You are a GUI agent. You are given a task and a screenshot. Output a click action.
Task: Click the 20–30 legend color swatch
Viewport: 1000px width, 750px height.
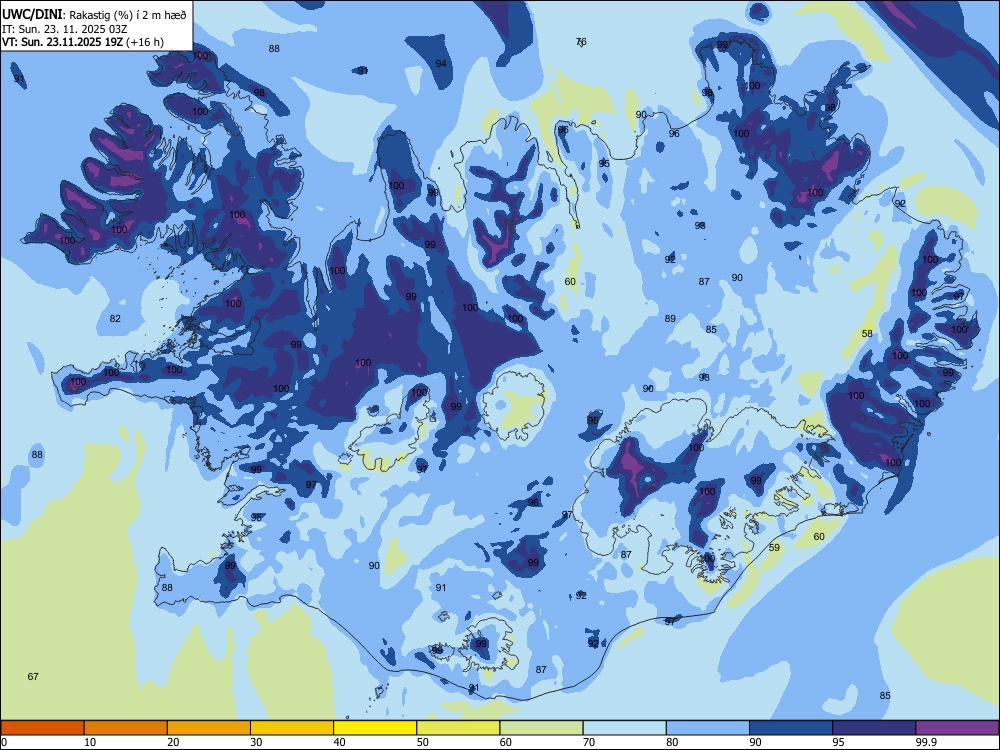point(209,728)
